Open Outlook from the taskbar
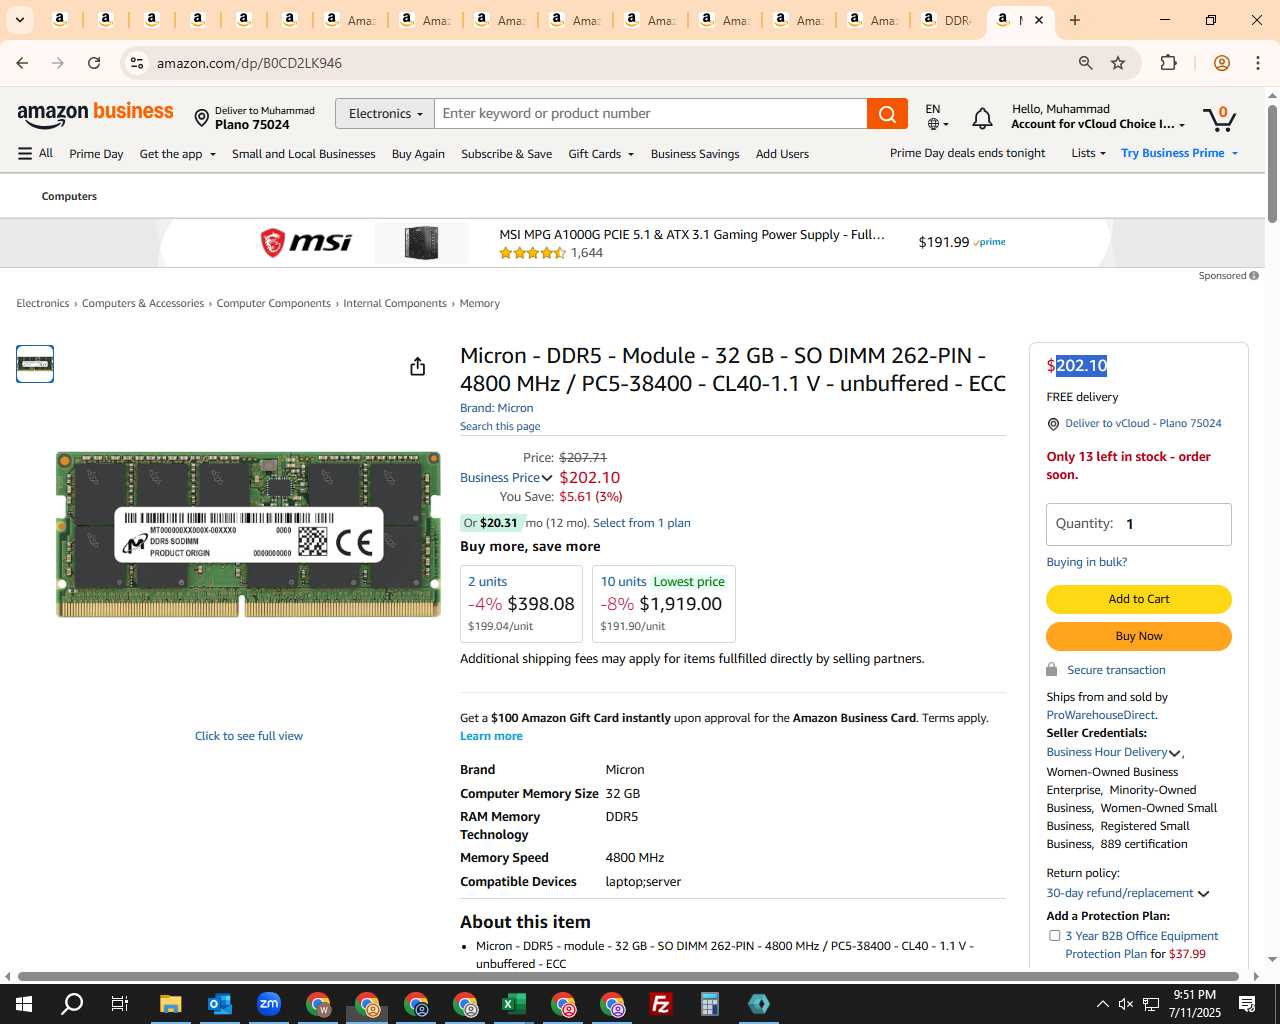This screenshot has width=1280, height=1024. coord(219,1004)
